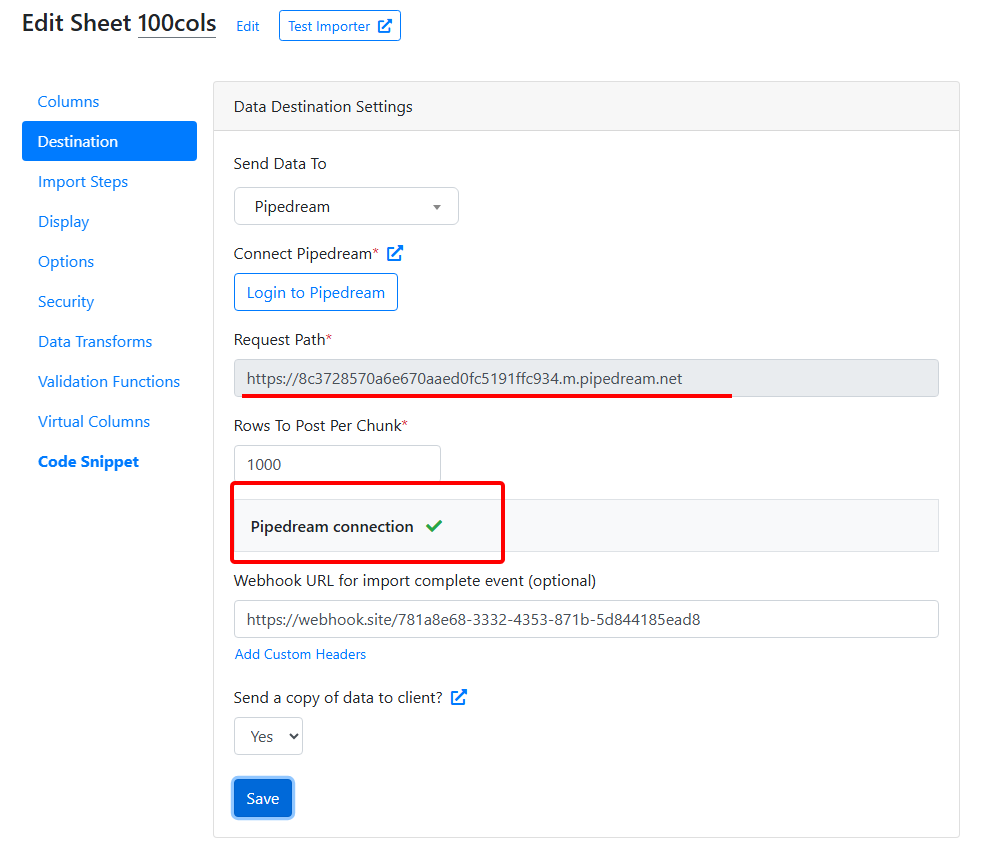Open Data Transforms settings
983x857 pixels.
coord(95,342)
